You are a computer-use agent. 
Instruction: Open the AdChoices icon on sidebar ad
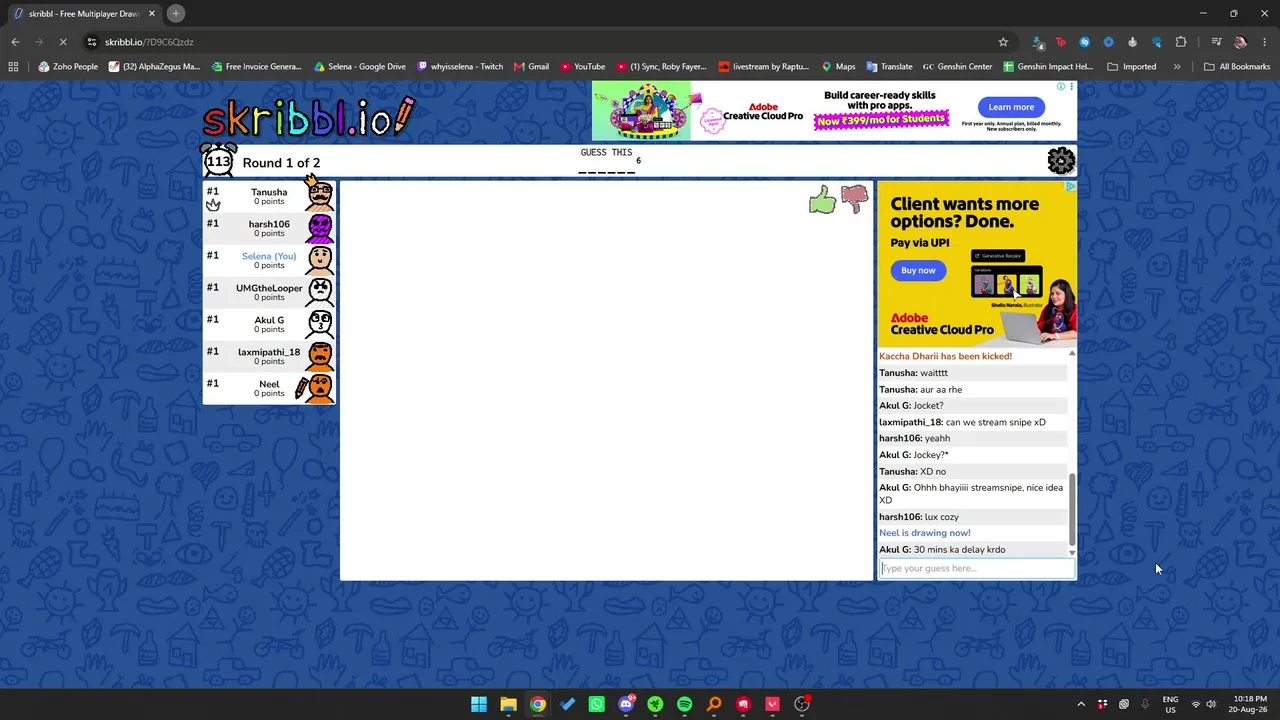(1070, 186)
